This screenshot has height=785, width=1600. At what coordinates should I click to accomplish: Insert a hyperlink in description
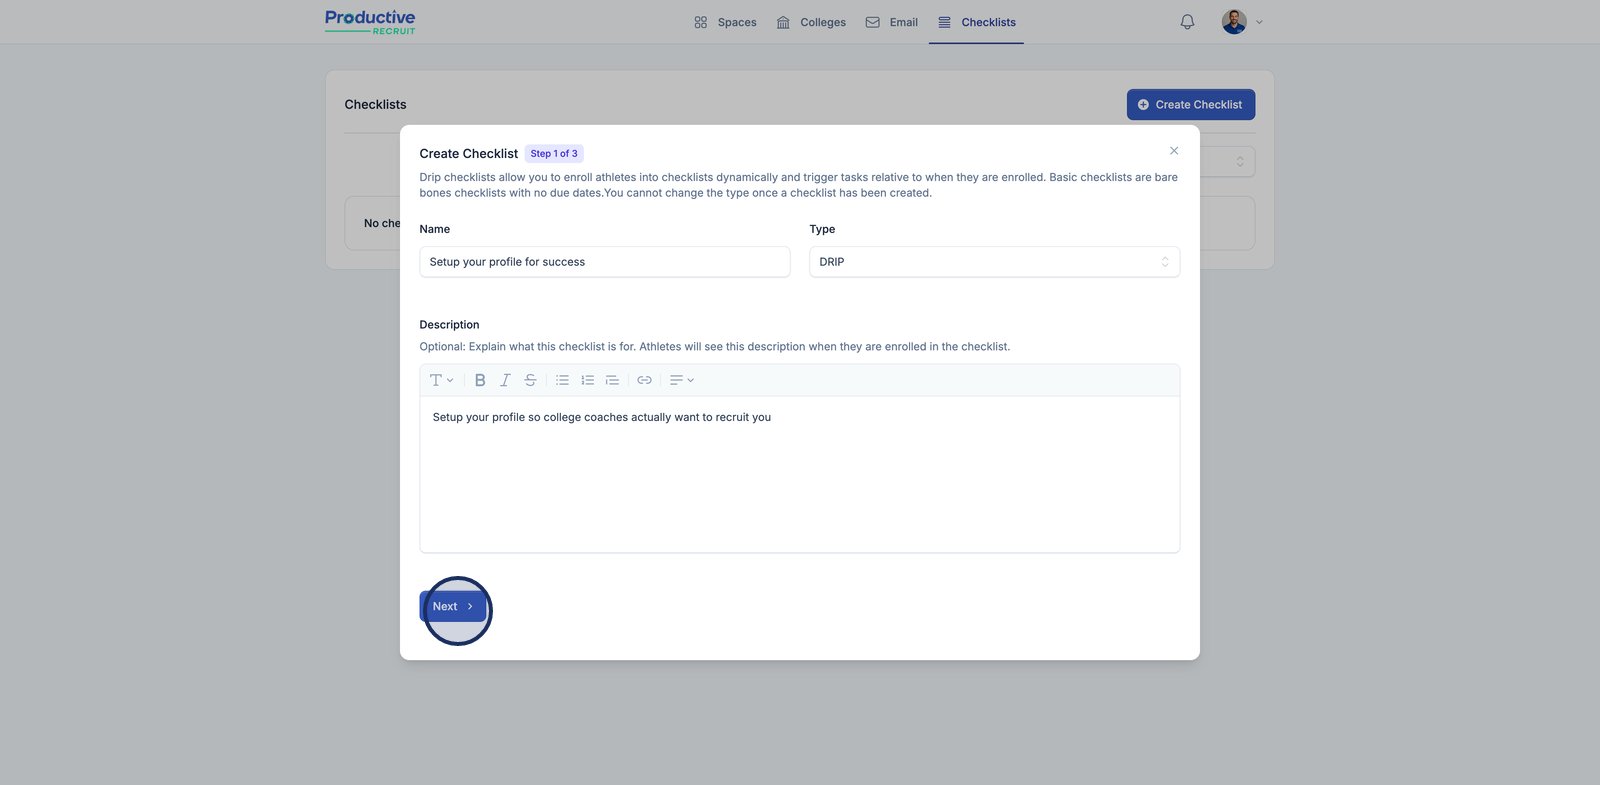pyautogui.click(x=644, y=380)
